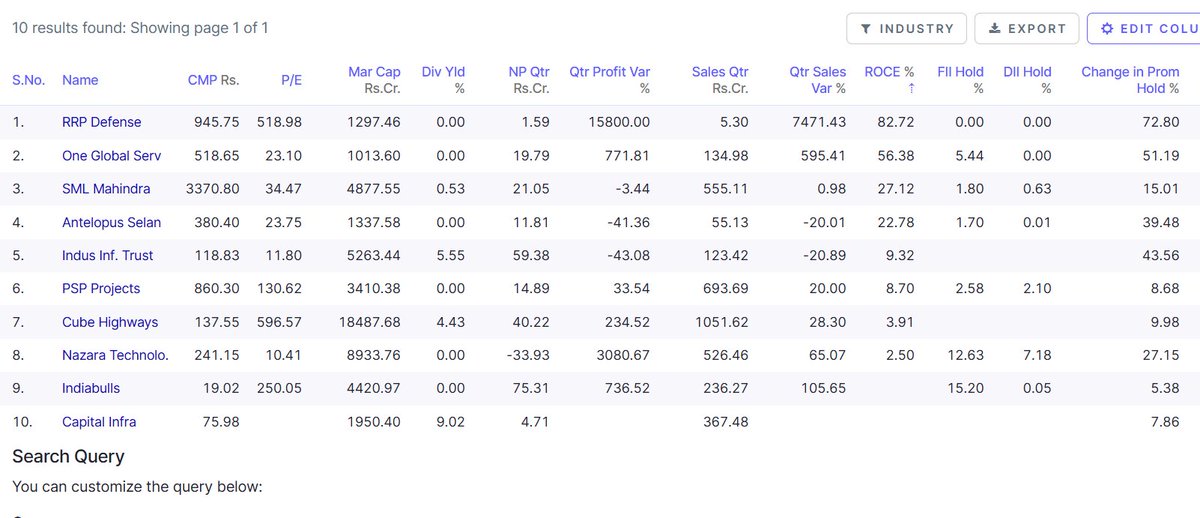Open the SML Mahindra company link
Viewport: 1200px width, 518px height.
tap(106, 189)
